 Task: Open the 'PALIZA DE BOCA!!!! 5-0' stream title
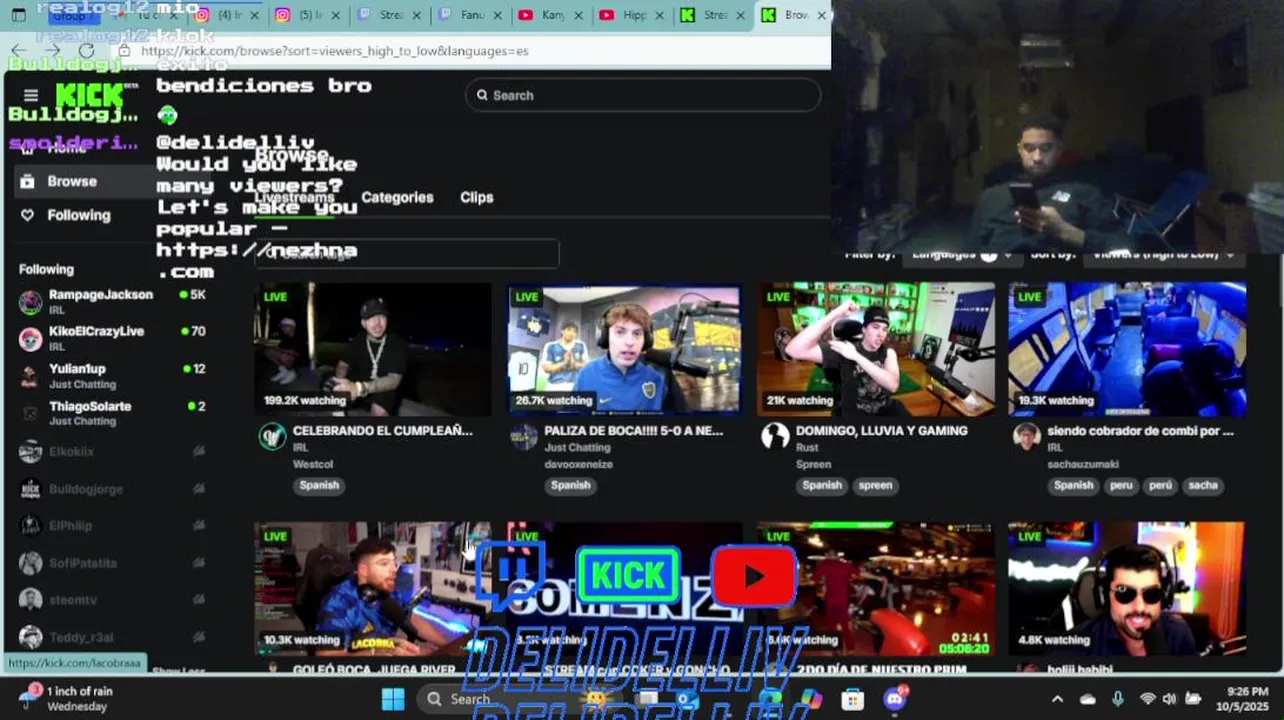point(633,431)
